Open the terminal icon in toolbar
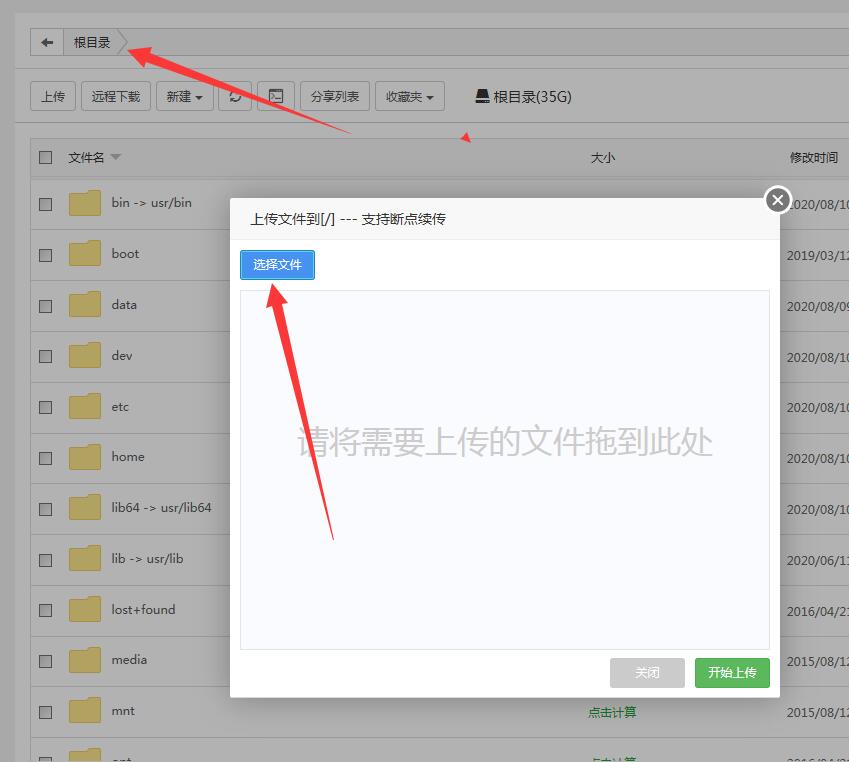Viewport: 849px width, 762px height. point(276,97)
